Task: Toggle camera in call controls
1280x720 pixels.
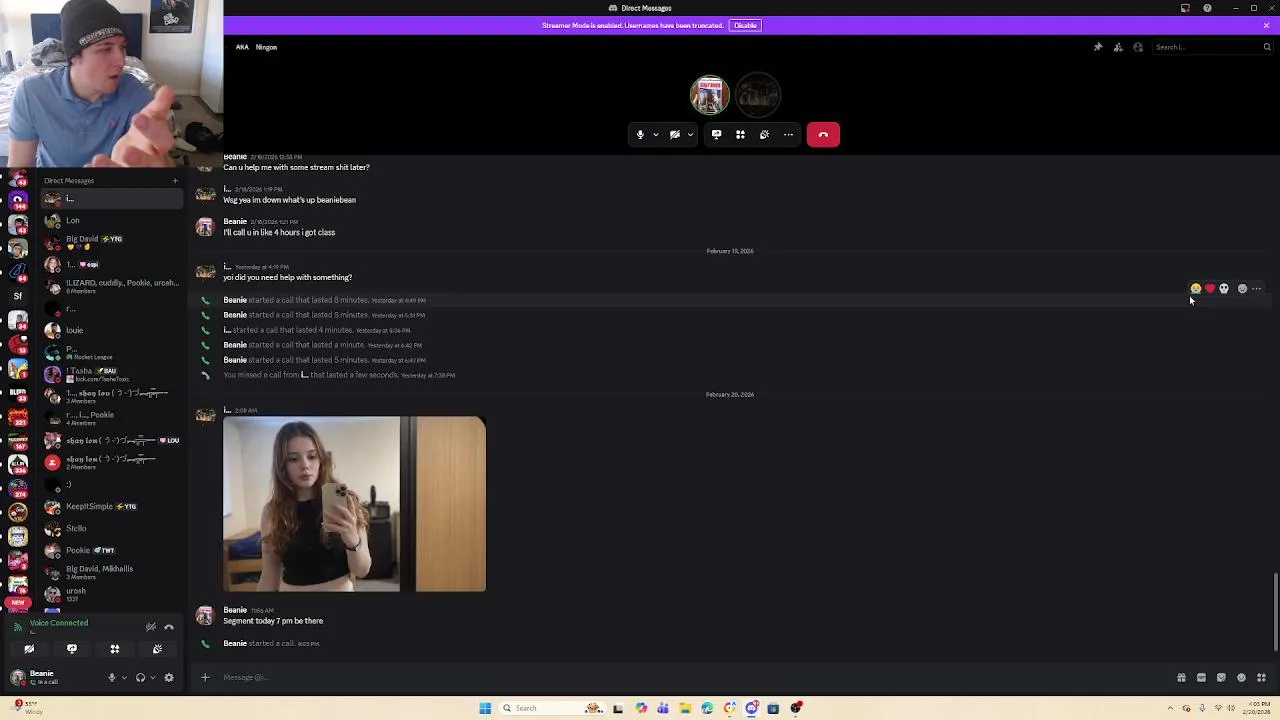Action: coord(674,135)
